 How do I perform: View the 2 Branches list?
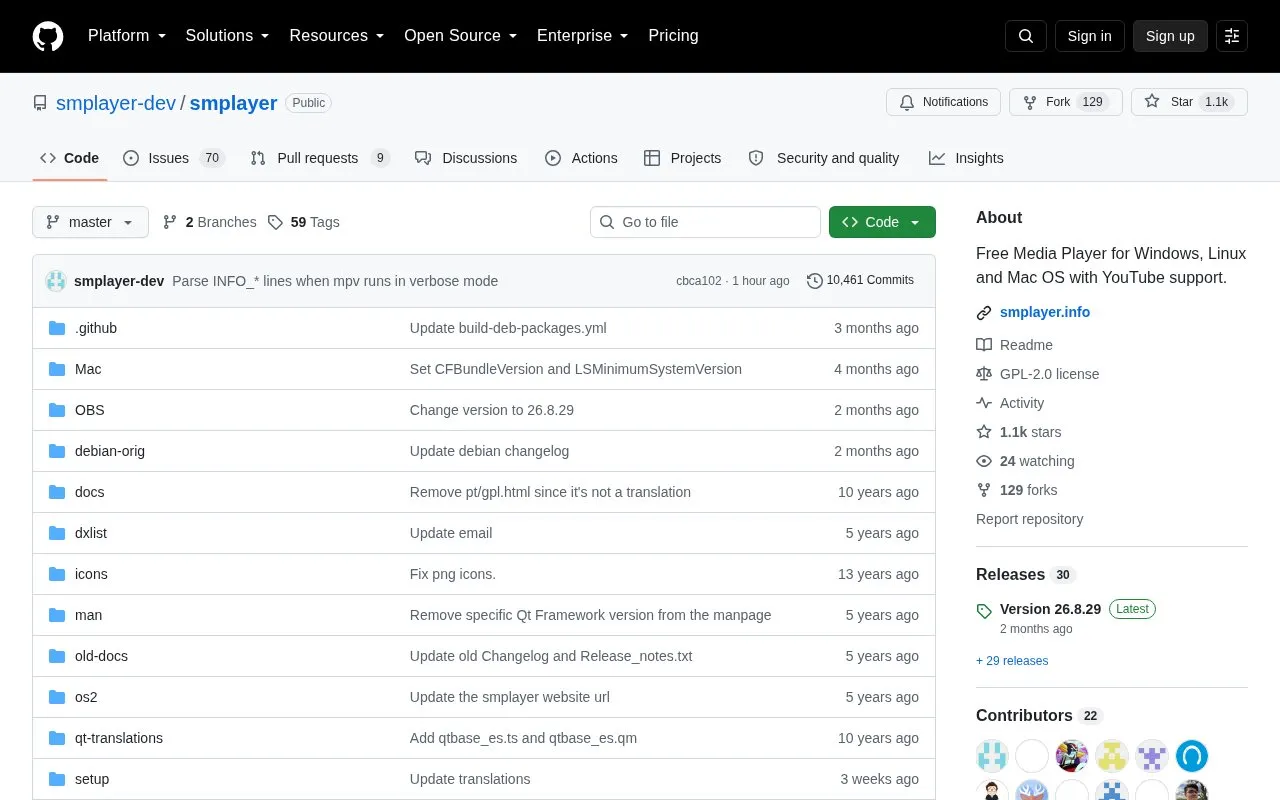[x=209, y=222]
